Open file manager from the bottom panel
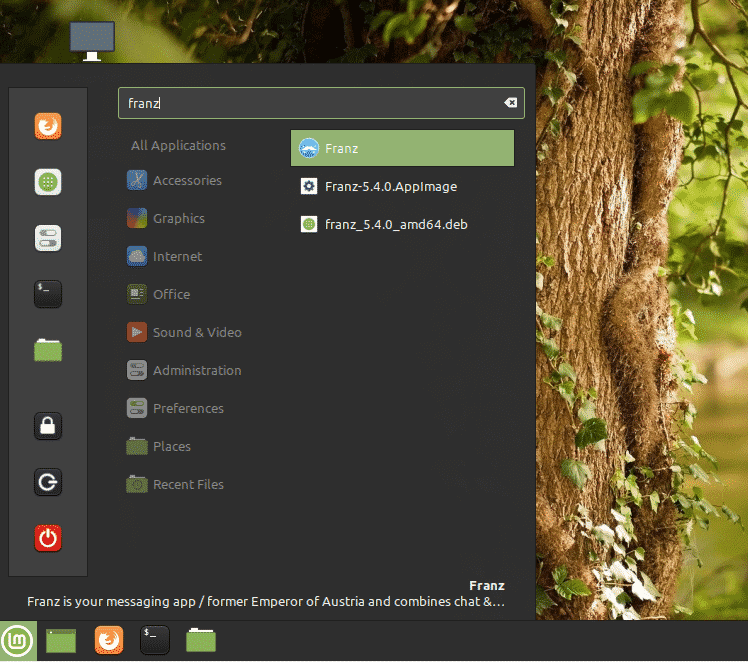Viewport: 748px width, 662px height. click(x=201, y=641)
